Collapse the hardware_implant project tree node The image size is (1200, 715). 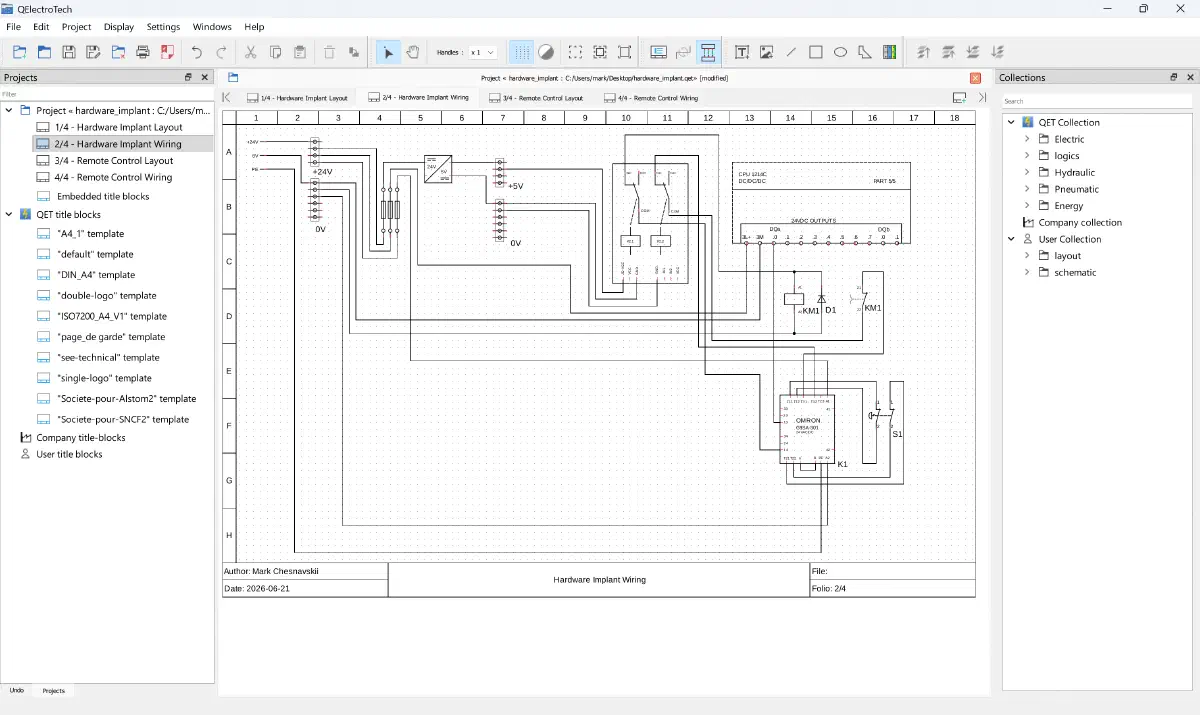(x=9, y=110)
